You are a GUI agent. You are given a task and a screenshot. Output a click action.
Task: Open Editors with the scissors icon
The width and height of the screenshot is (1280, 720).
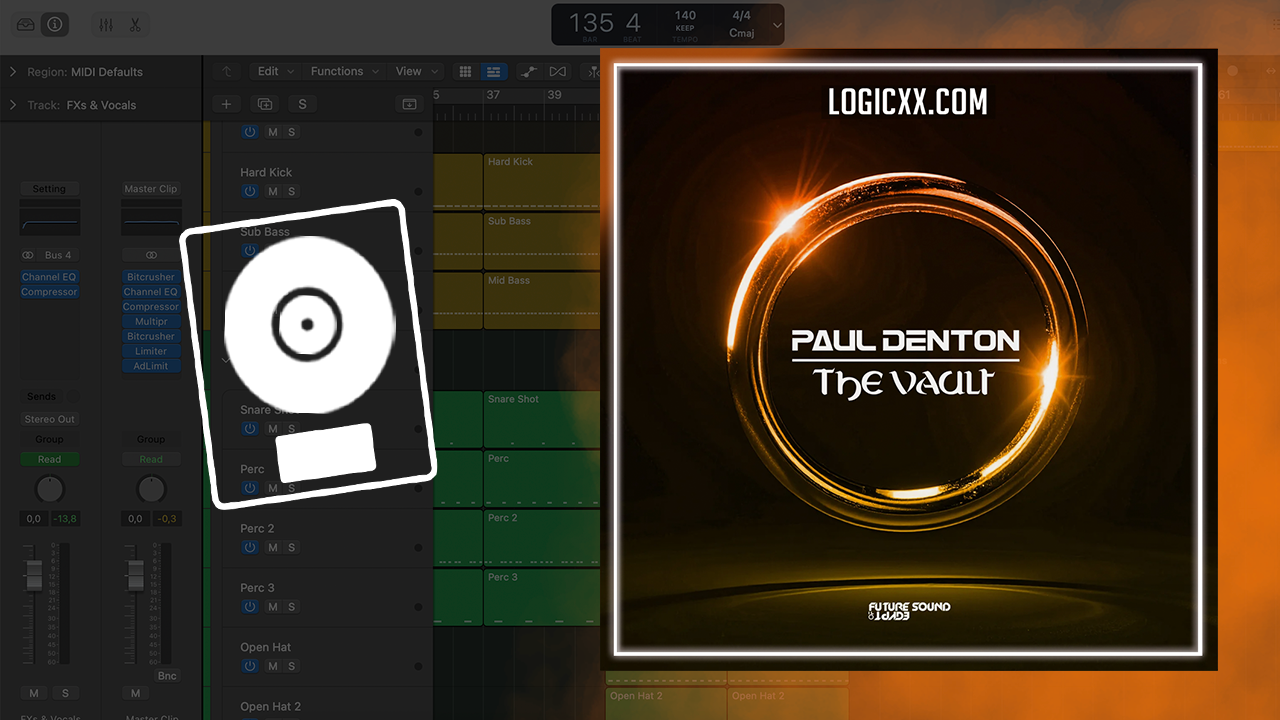(x=135, y=25)
